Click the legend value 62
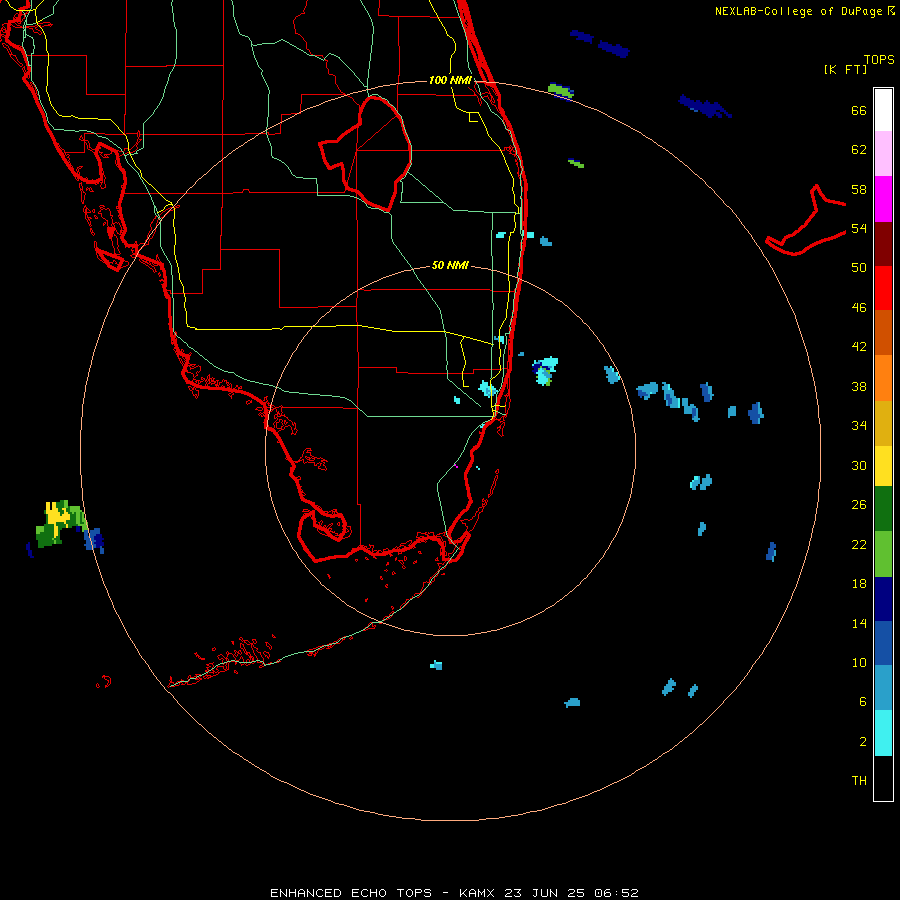The image size is (900, 900). 859,150
